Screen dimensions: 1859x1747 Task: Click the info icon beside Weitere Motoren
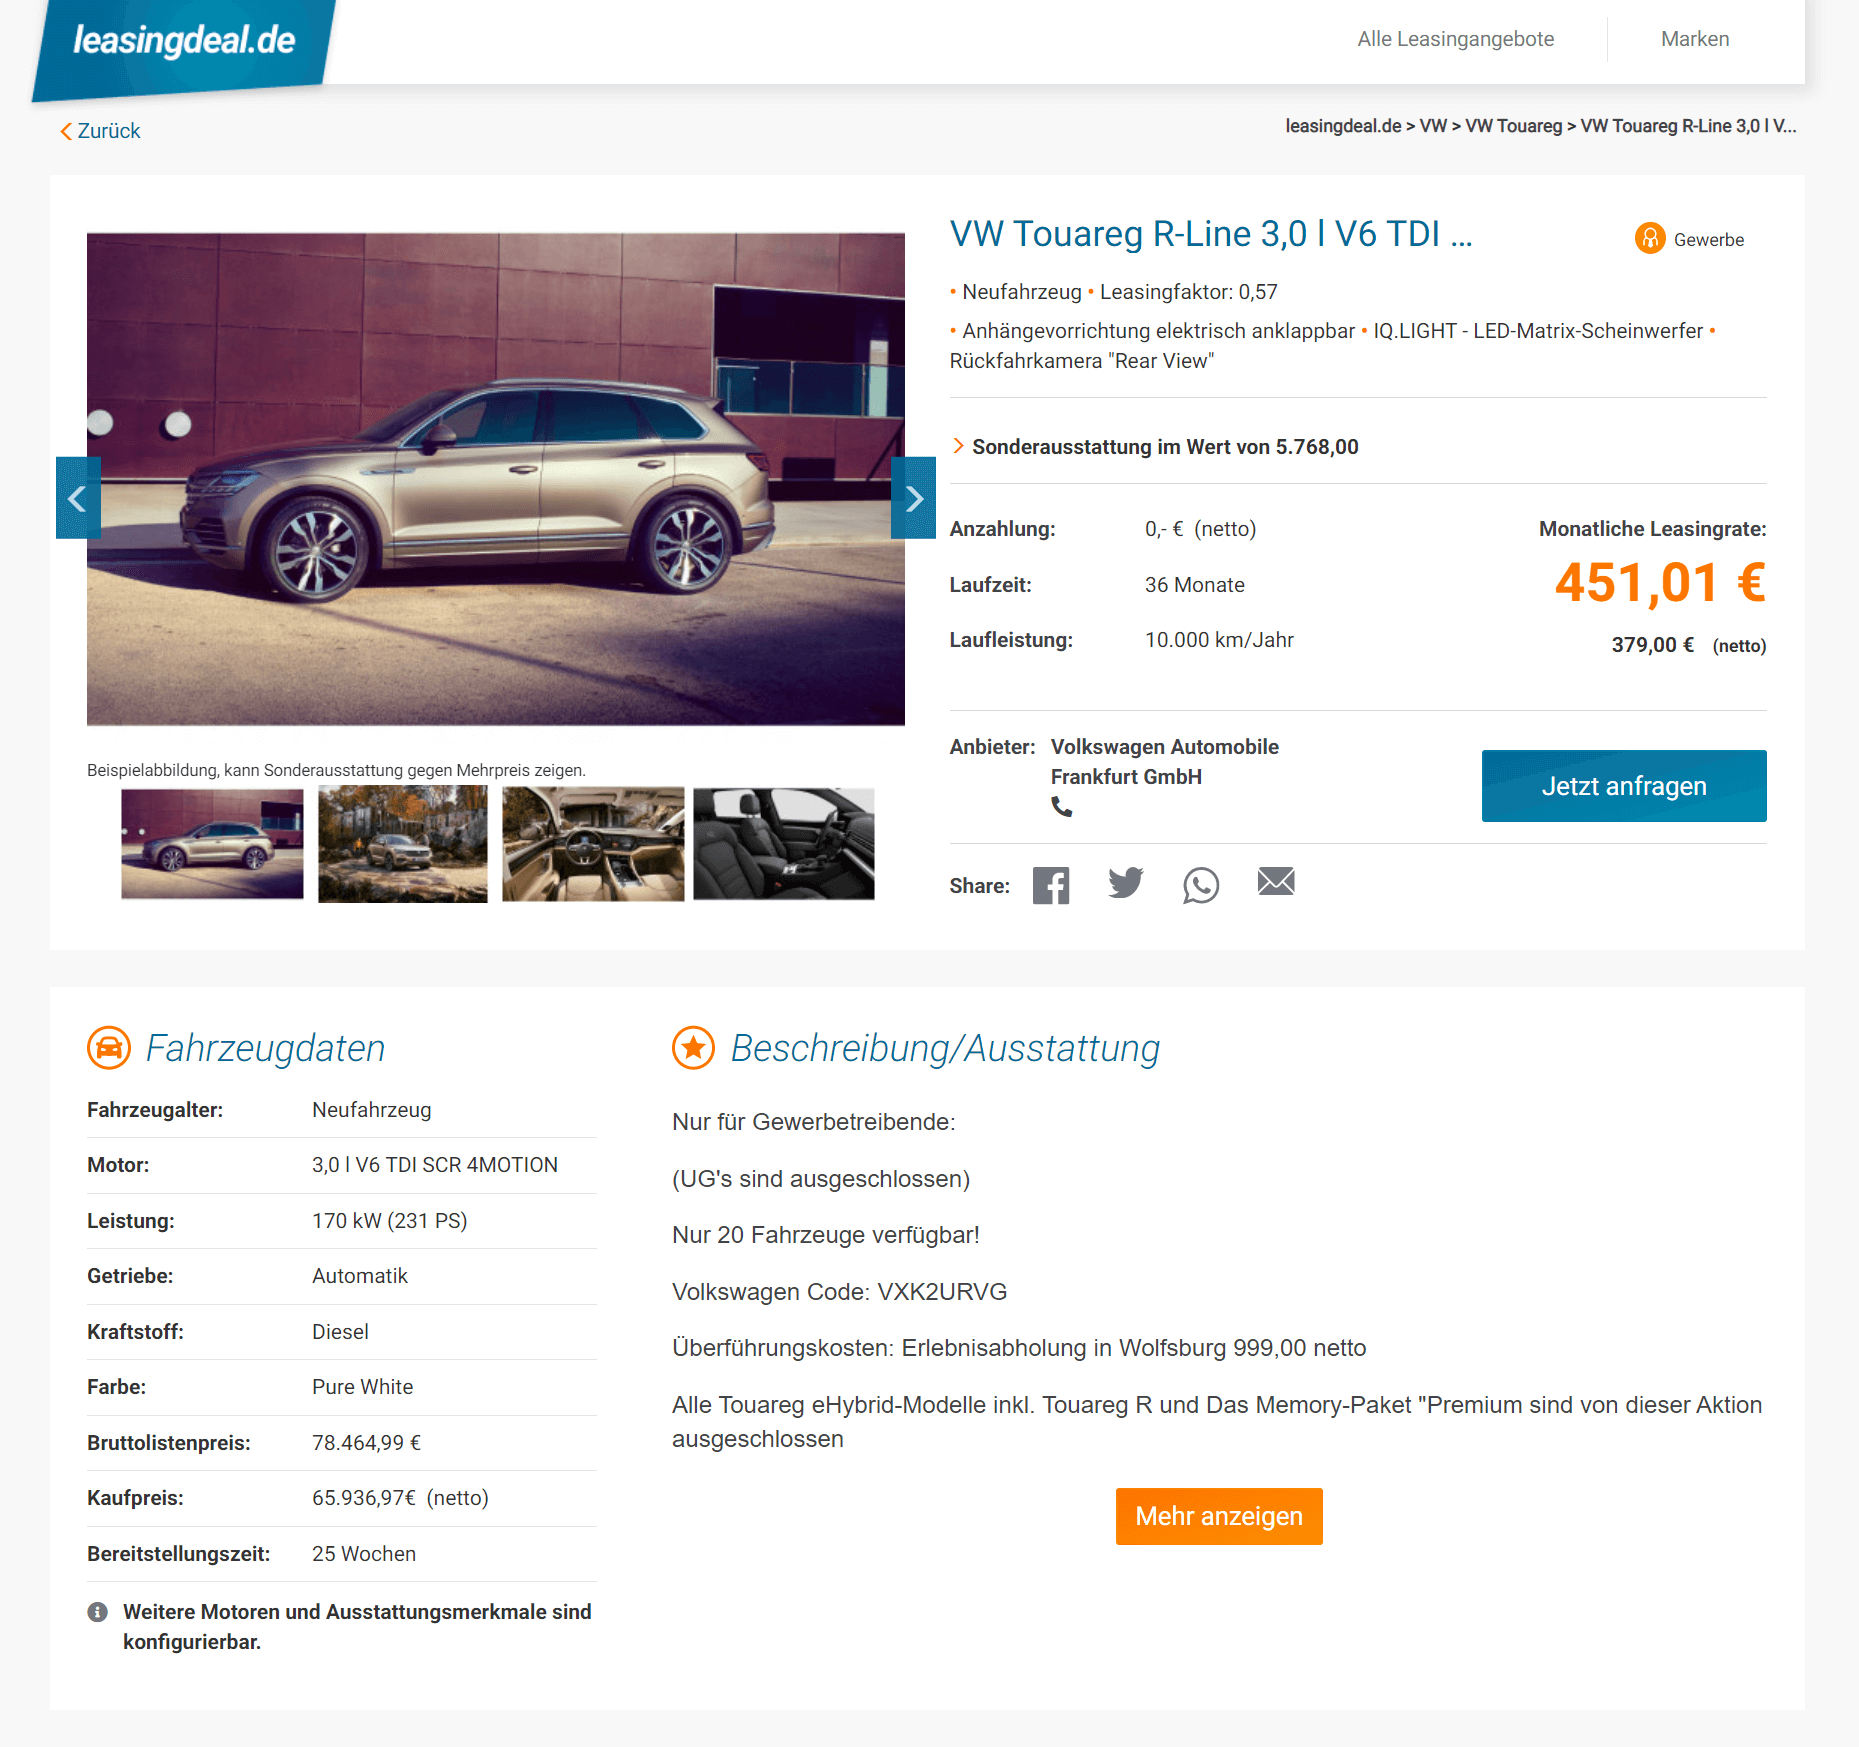[x=97, y=1612]
